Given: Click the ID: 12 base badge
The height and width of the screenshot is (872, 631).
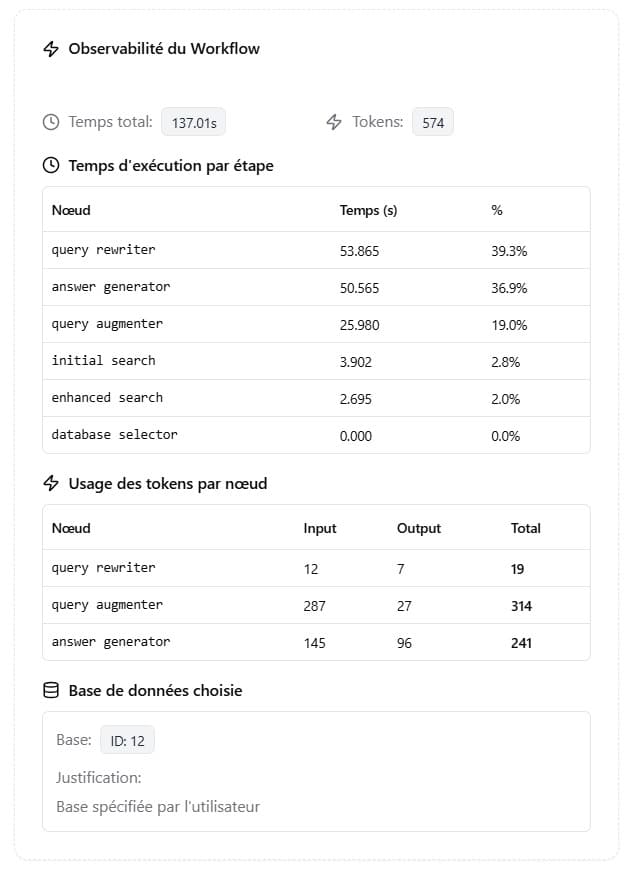Looking at the screenshot, I should 127,740.
